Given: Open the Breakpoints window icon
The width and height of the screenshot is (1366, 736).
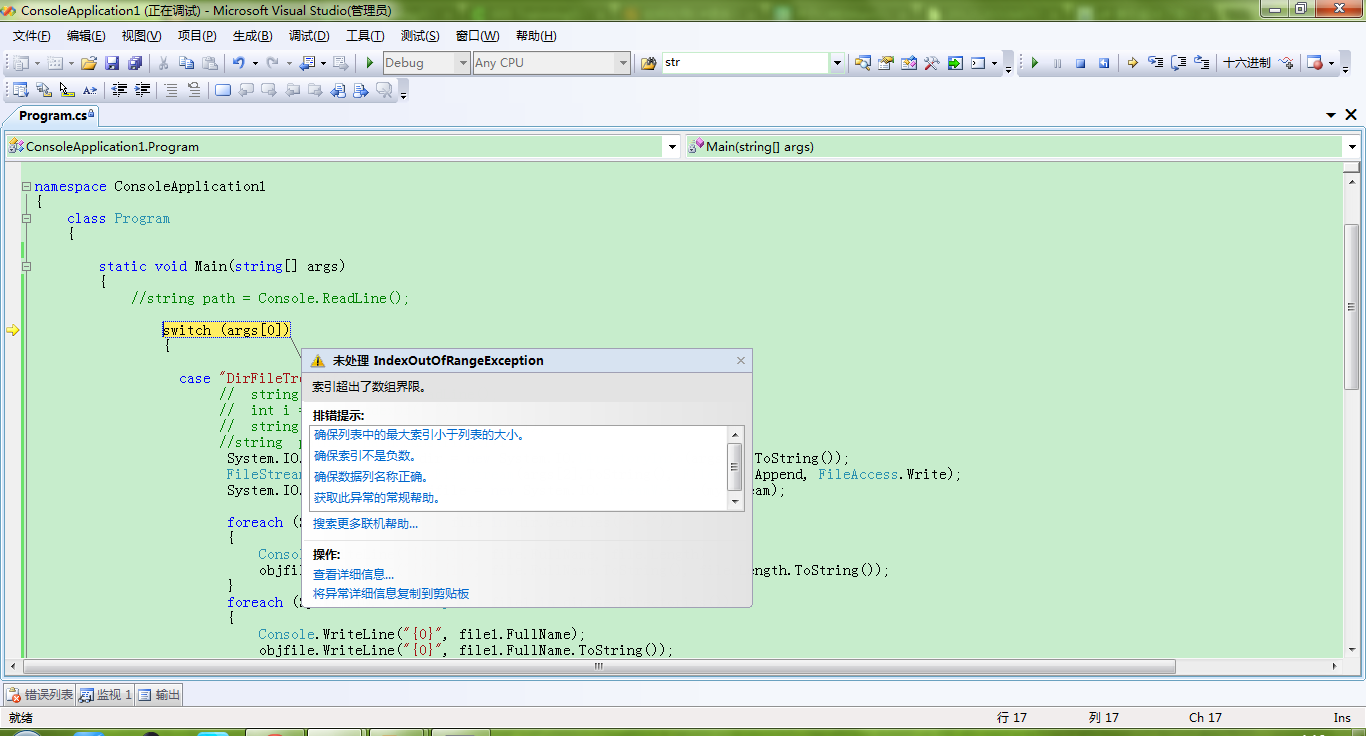Looking at the screenshot, I should point(1315,63).
